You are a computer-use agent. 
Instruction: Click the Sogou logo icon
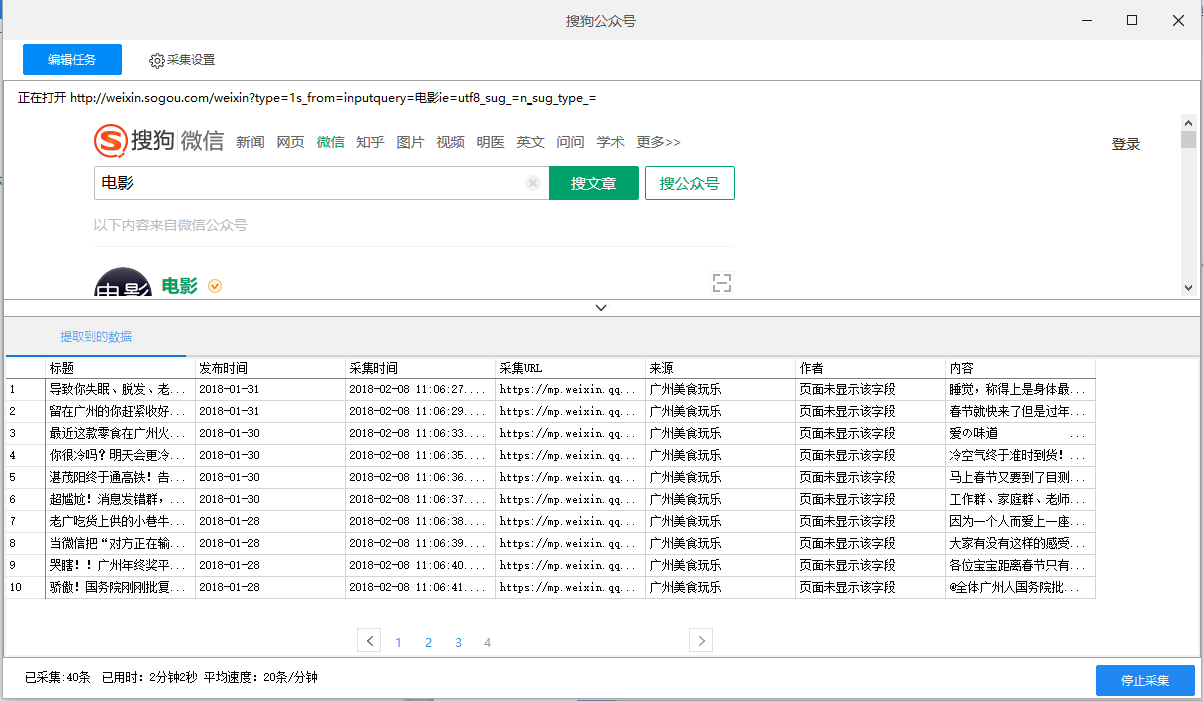point(111,141)
